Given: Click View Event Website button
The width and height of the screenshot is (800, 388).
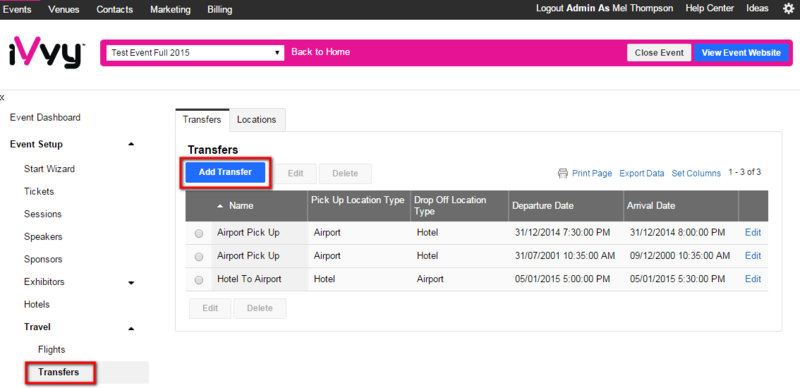Looking at the screenshot, I should click(741, 53).
